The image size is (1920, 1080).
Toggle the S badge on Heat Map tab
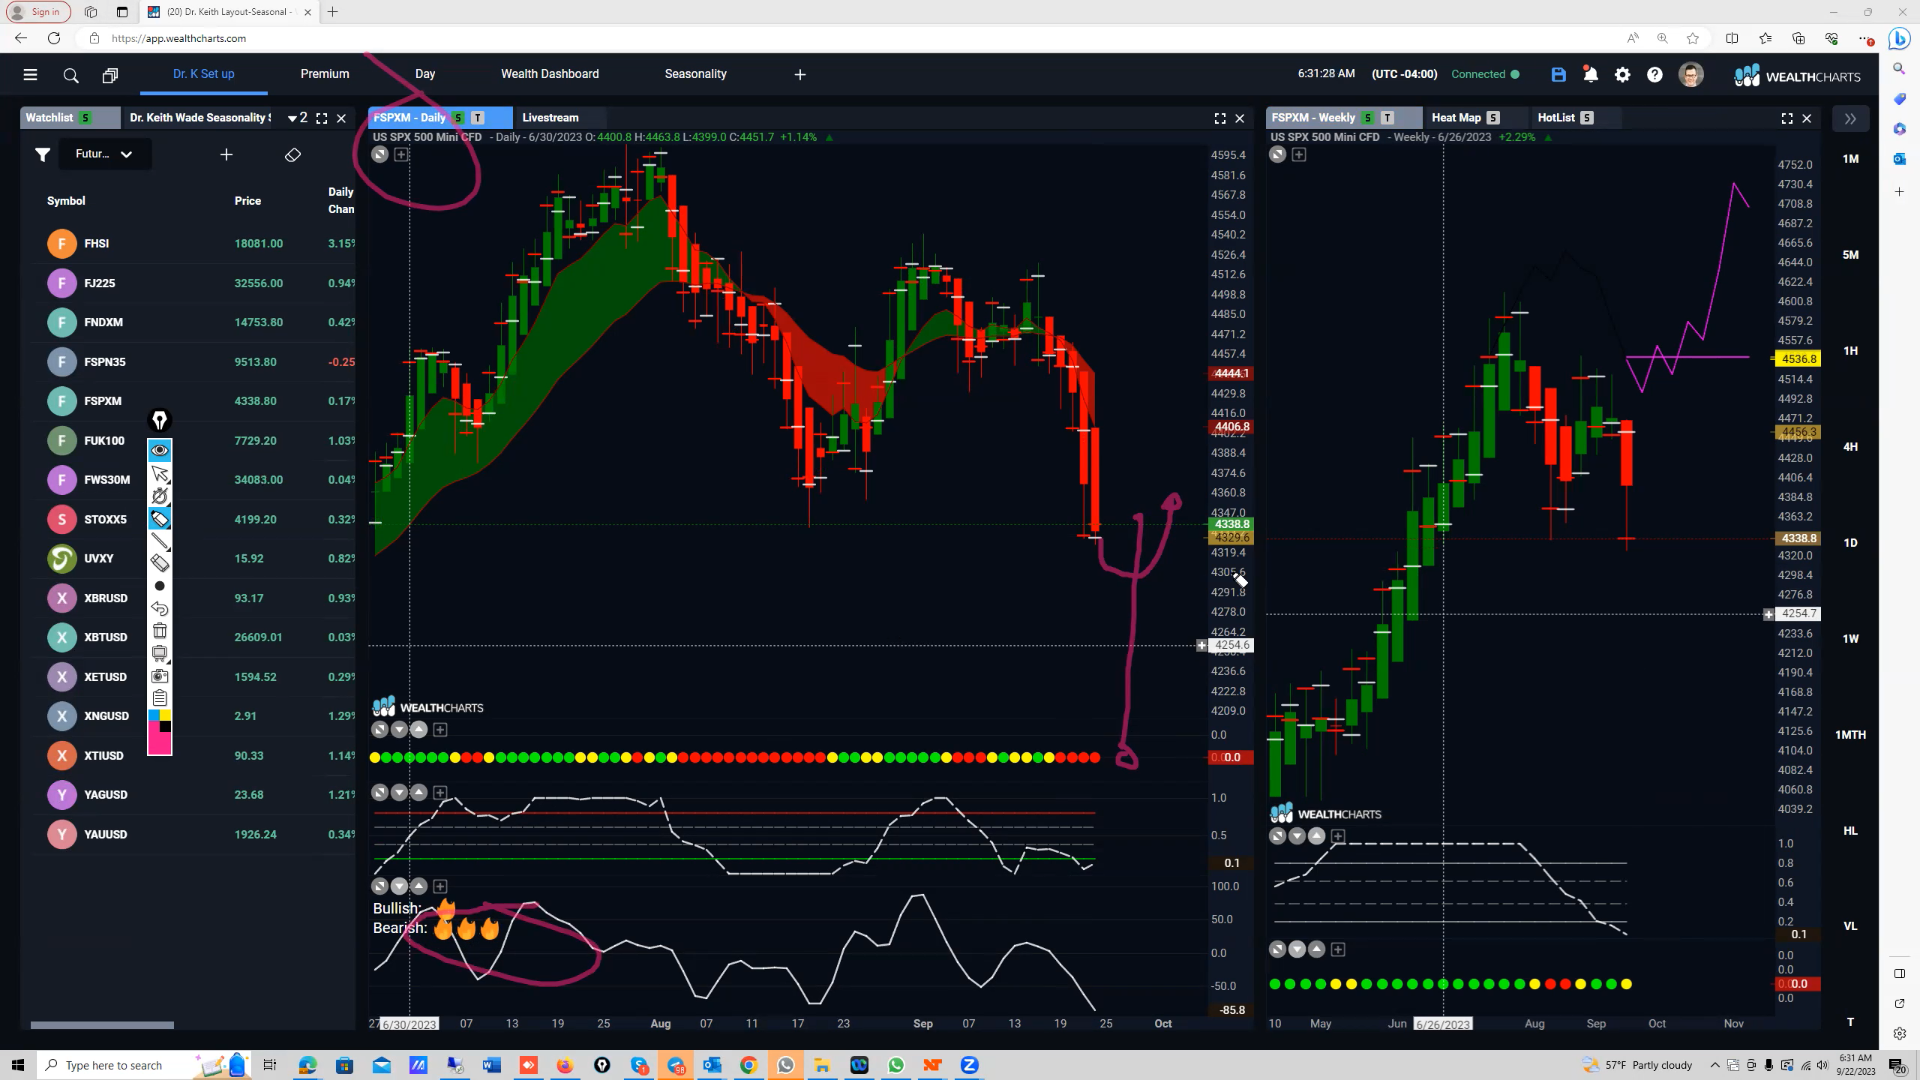(x=1493, y=118)
